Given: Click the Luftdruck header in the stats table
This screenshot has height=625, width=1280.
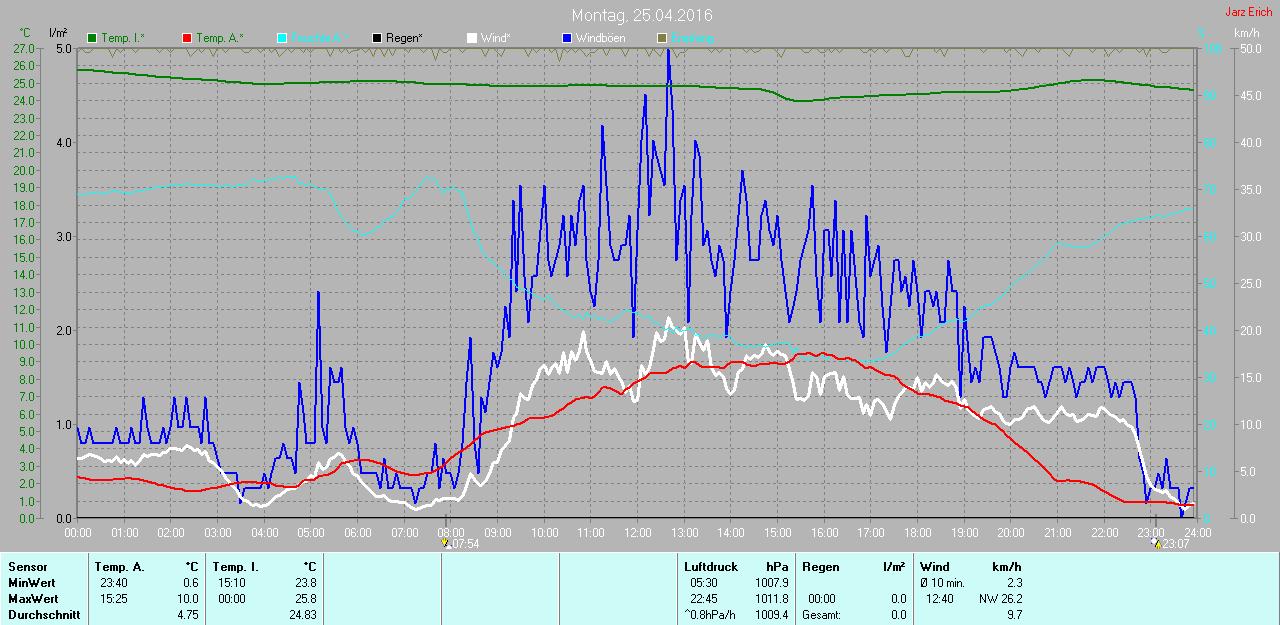Looking at the screenshot, I should [x=709, y=567].
